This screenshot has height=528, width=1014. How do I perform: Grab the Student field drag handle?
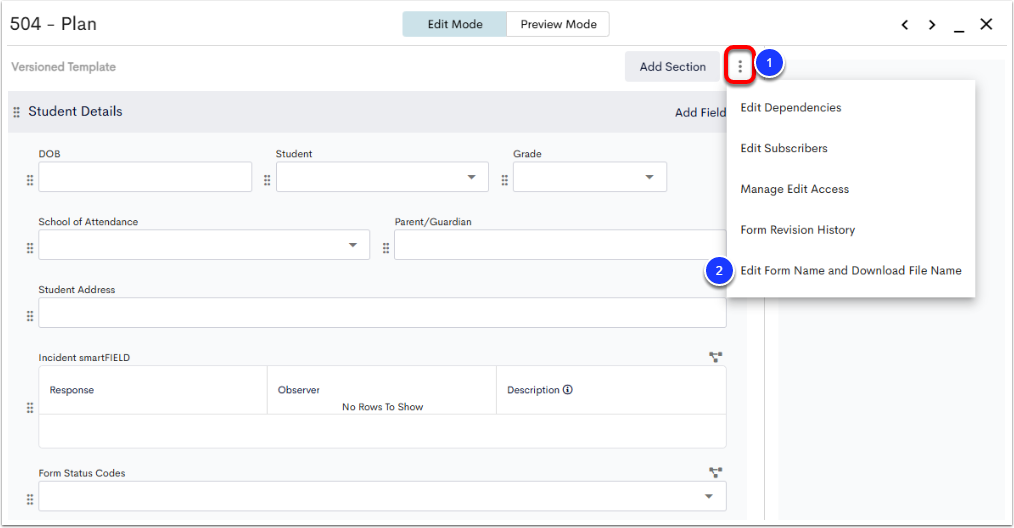coord(267,181)
